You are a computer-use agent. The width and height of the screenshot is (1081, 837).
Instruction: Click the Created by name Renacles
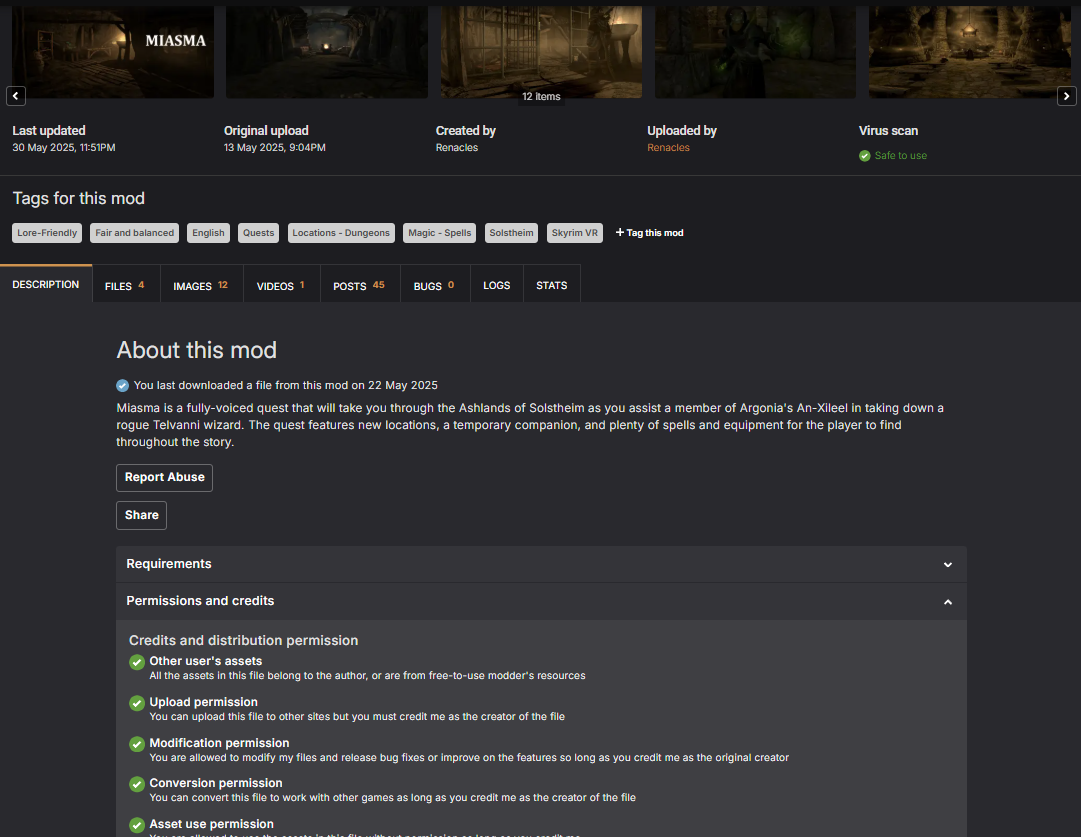pyautogui.click(x=456, y=148)
